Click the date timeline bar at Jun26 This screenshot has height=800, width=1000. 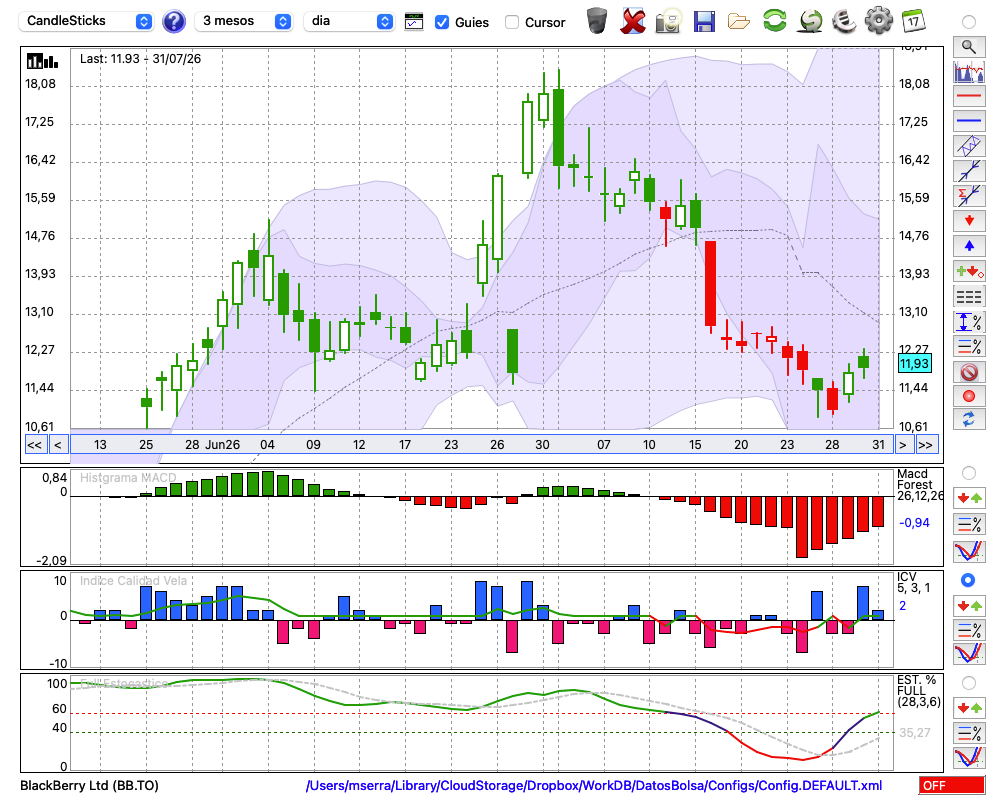223,445
